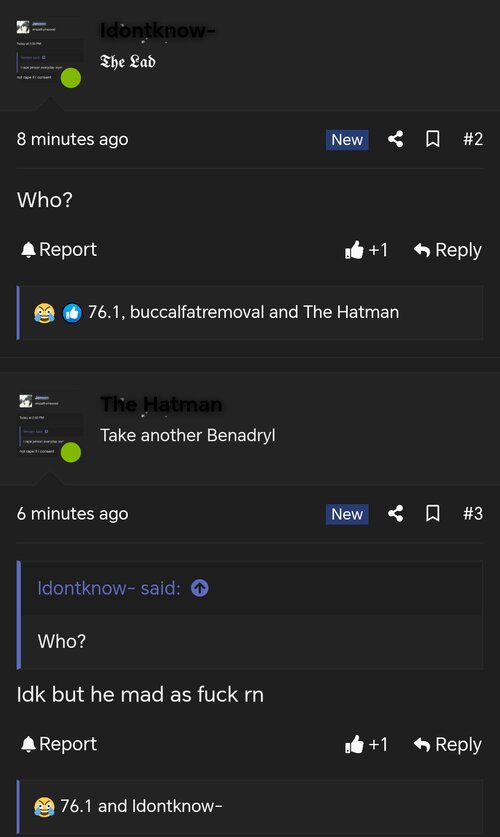Report the "Who?" post
This screenshot has width=500, height=837.
(59, 249)
